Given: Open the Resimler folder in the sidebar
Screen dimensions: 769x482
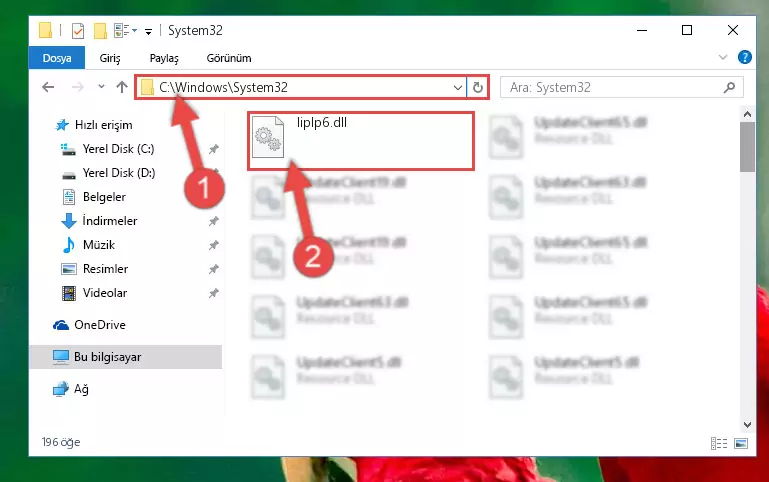Looking at the screenshot, I should [x=105, y=269].
